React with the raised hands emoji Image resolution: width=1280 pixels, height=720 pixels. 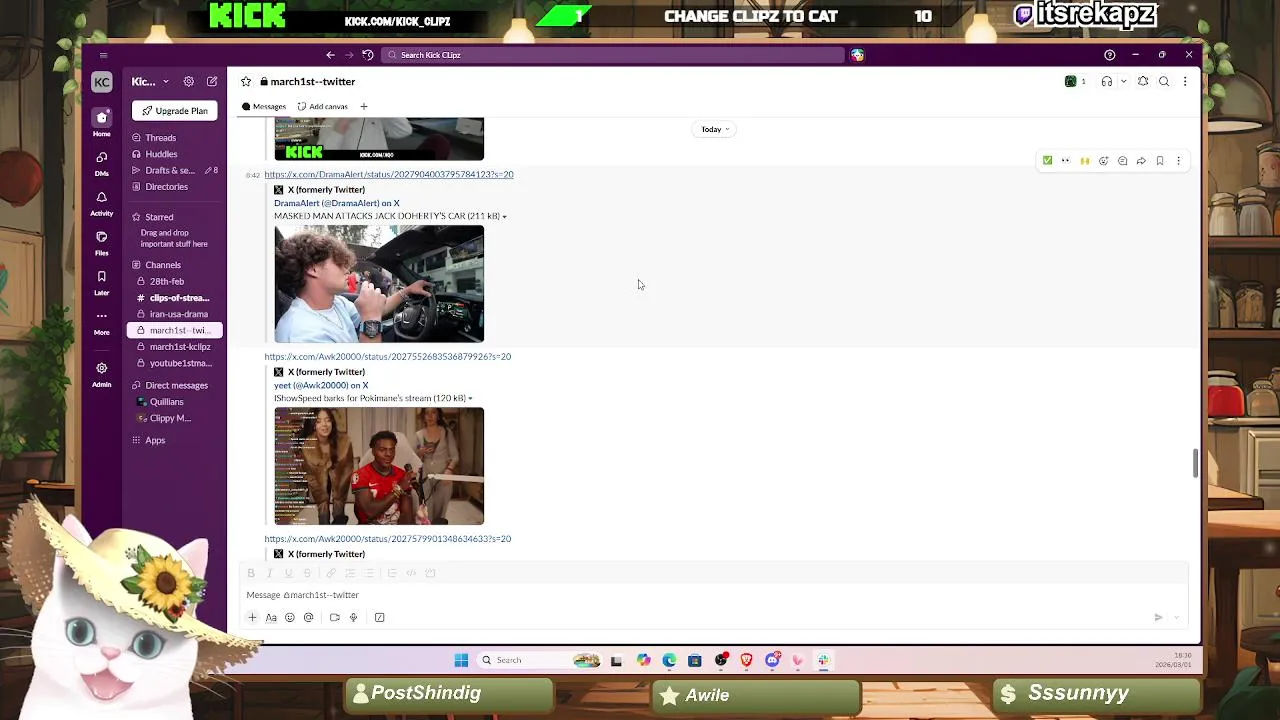point(1084,161)
